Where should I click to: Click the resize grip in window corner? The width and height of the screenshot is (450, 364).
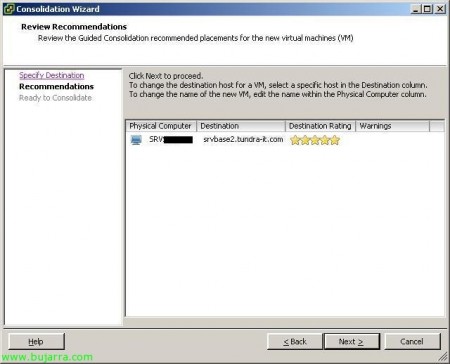[x=443, y=357]
